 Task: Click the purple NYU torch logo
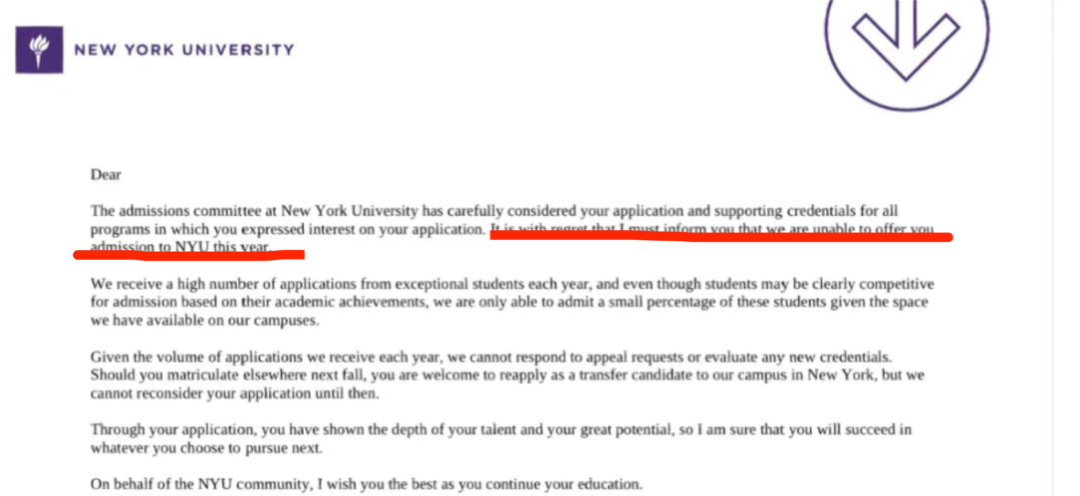tap(39, 50)
